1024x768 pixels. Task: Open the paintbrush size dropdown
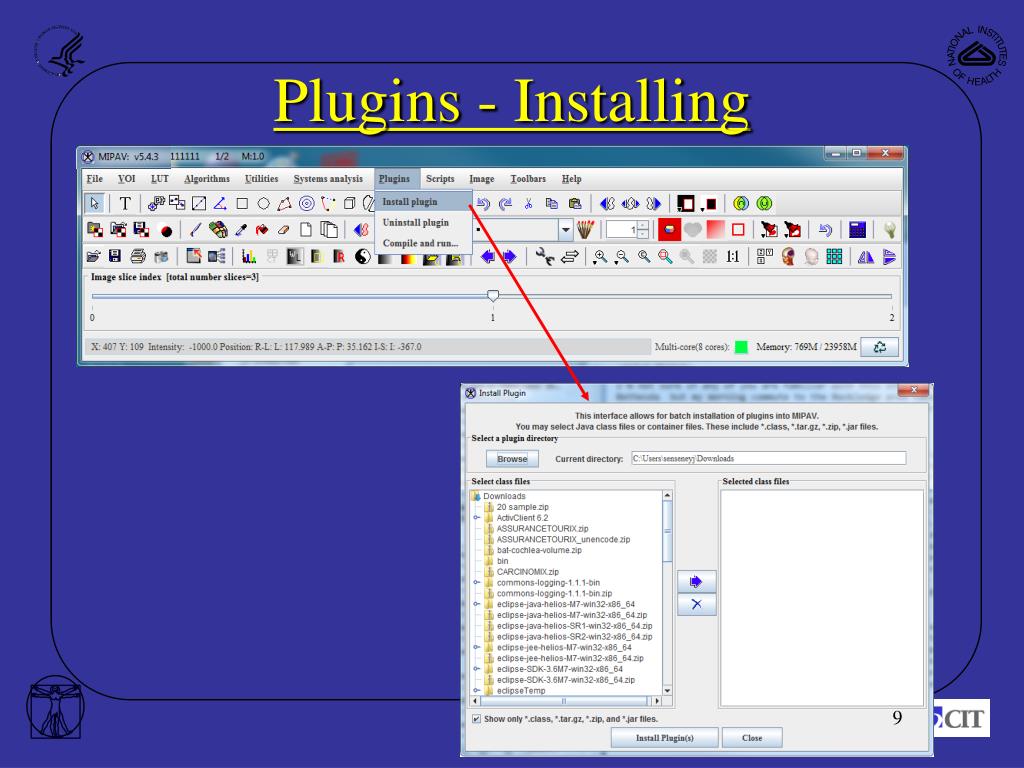click(566, 230)
